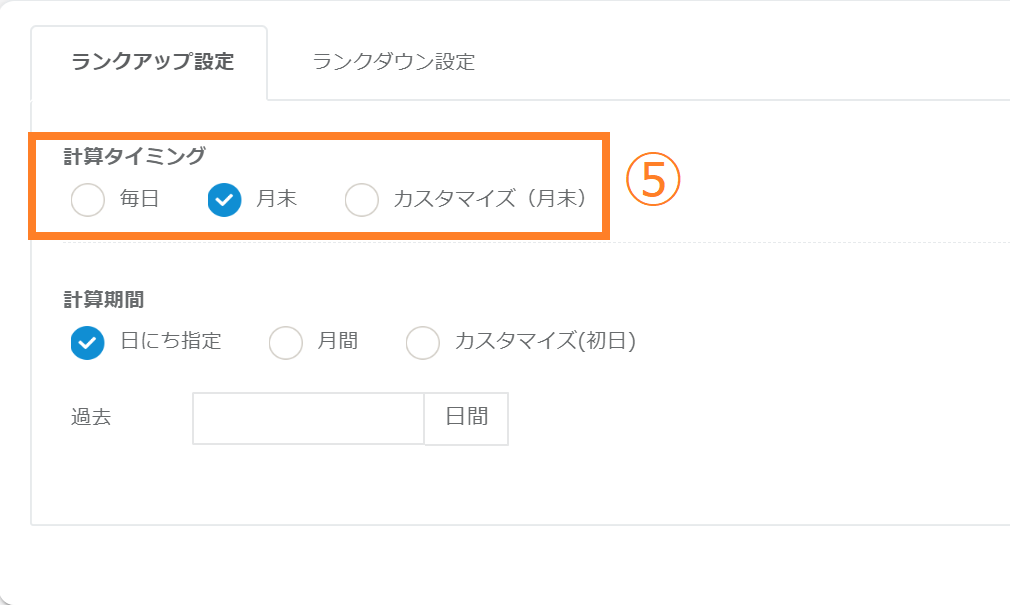Click the checked 日にち指定 radio circle
The image size is (1010, 605).
[88, 342]
